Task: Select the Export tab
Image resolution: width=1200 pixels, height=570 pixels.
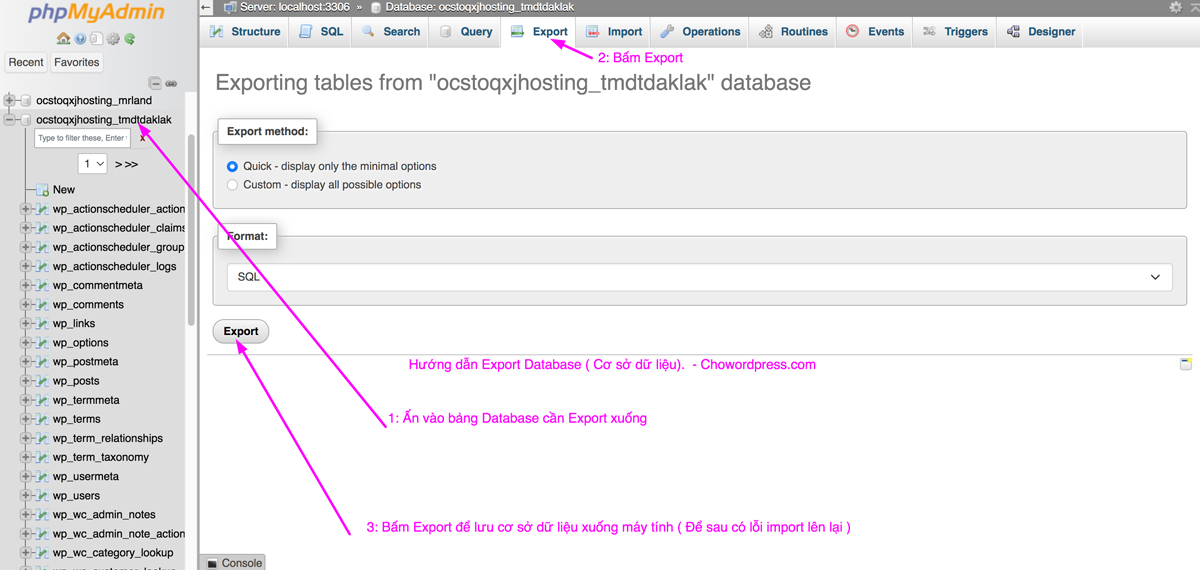Action: point(539,32)
